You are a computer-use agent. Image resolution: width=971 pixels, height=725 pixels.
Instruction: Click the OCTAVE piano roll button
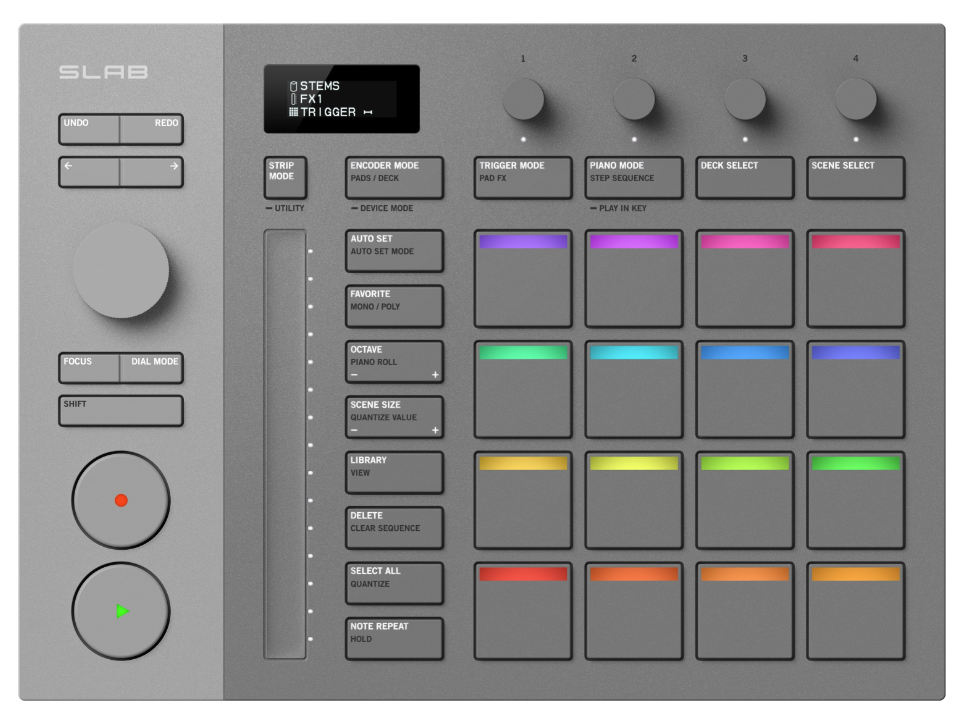pyautogui.click(x=394, y=362)
